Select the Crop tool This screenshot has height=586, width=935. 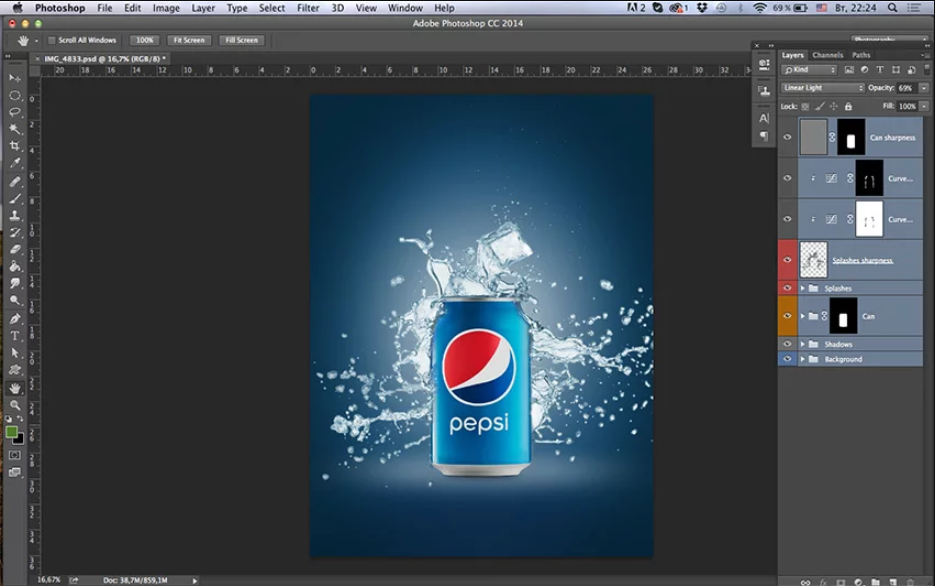(15, 146)
